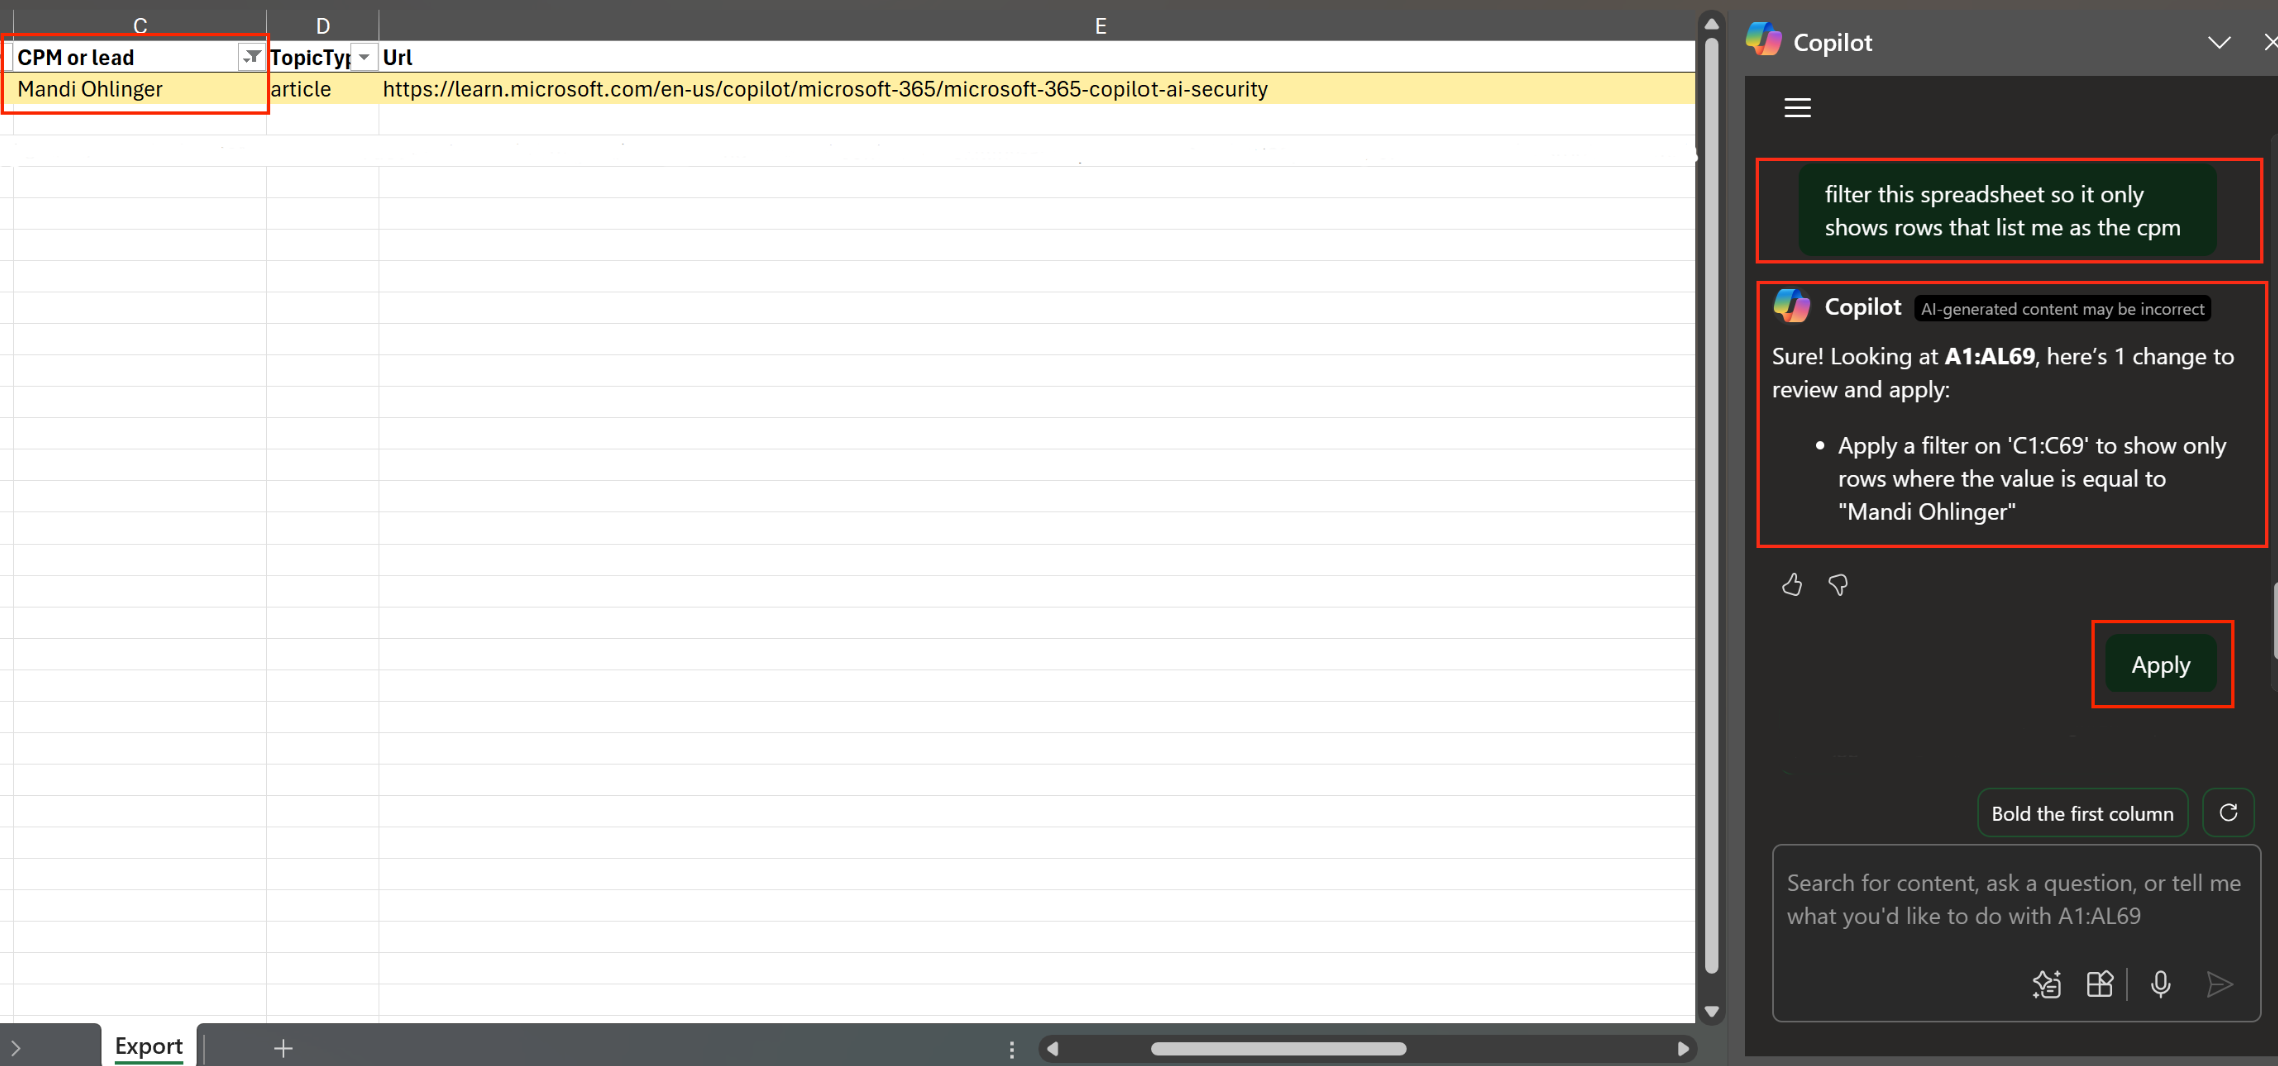Select the 'article' cell in TopicType column
This screenshot has height=1066, width=2278.
[323, 89]
